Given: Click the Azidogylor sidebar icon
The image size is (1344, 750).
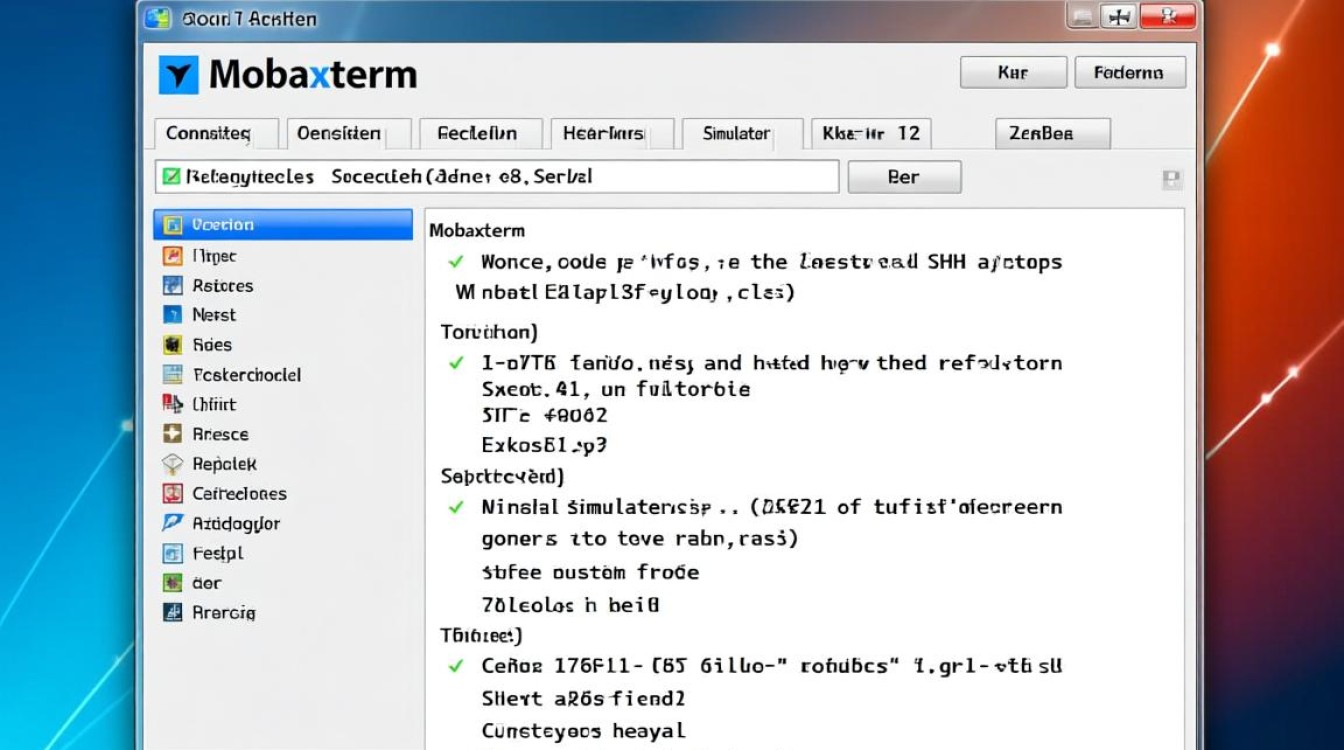Looking at the screenshot, I should (172, 523).
